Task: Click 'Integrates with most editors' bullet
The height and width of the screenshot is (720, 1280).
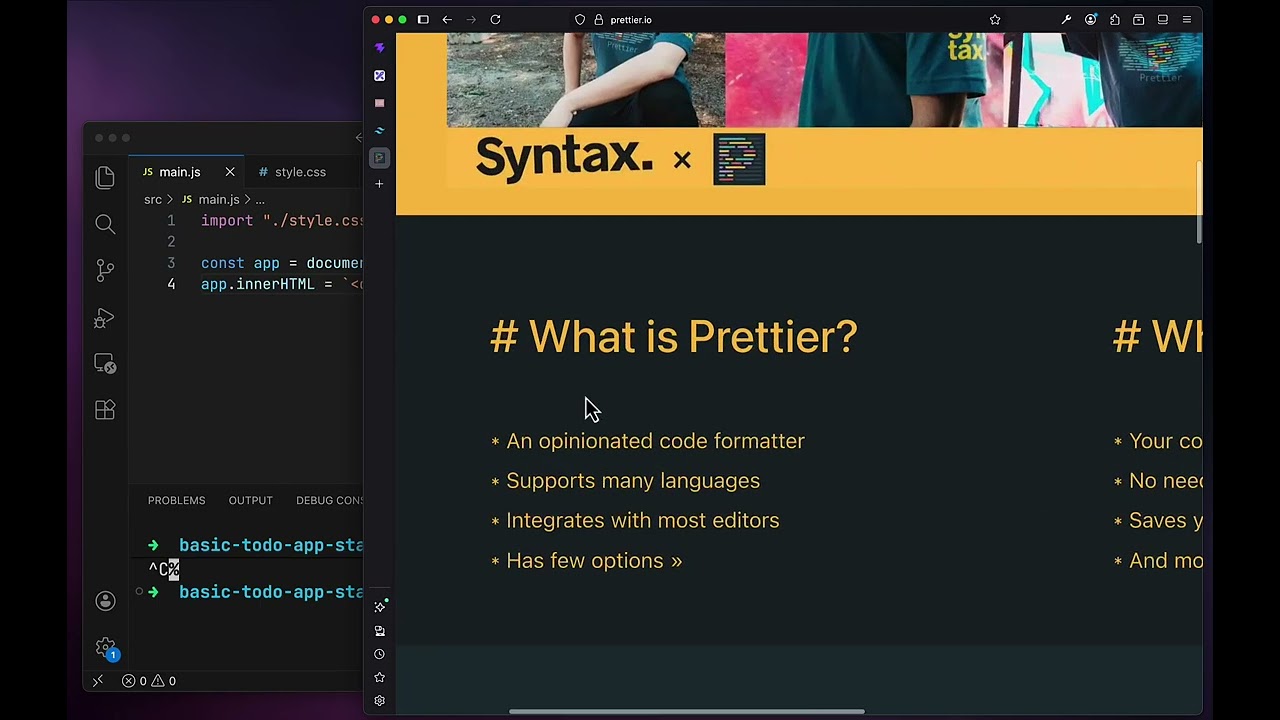Action: click(643, 521)
